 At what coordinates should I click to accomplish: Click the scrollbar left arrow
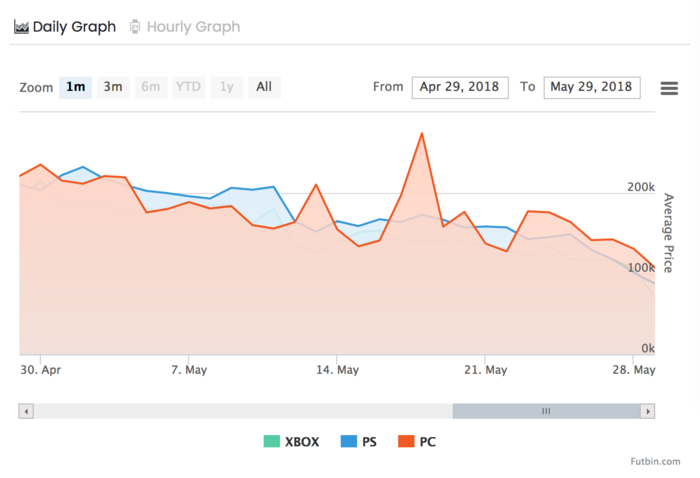tap(26, 411)
